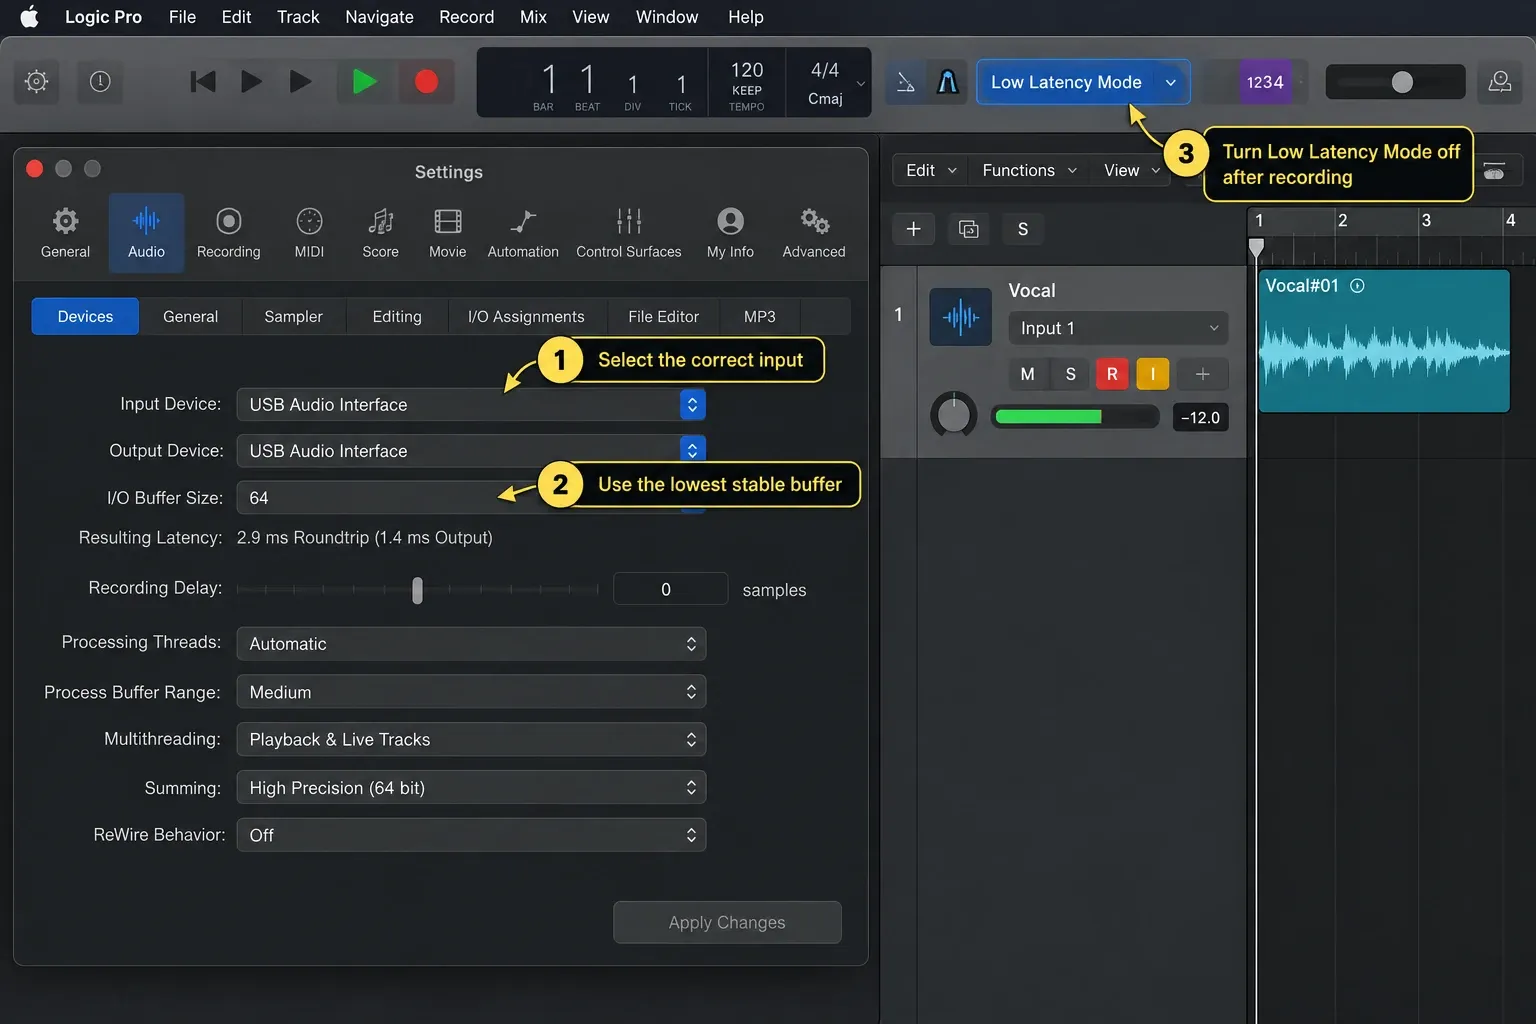1536x1024 pixels.
Task: Open the Control Surfaces settings pane
Action: tap(628, 233)
